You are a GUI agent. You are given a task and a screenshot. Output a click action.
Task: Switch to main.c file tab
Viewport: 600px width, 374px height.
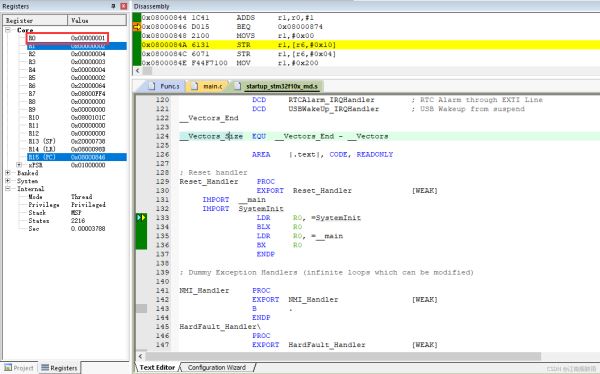tap(207, 86)
